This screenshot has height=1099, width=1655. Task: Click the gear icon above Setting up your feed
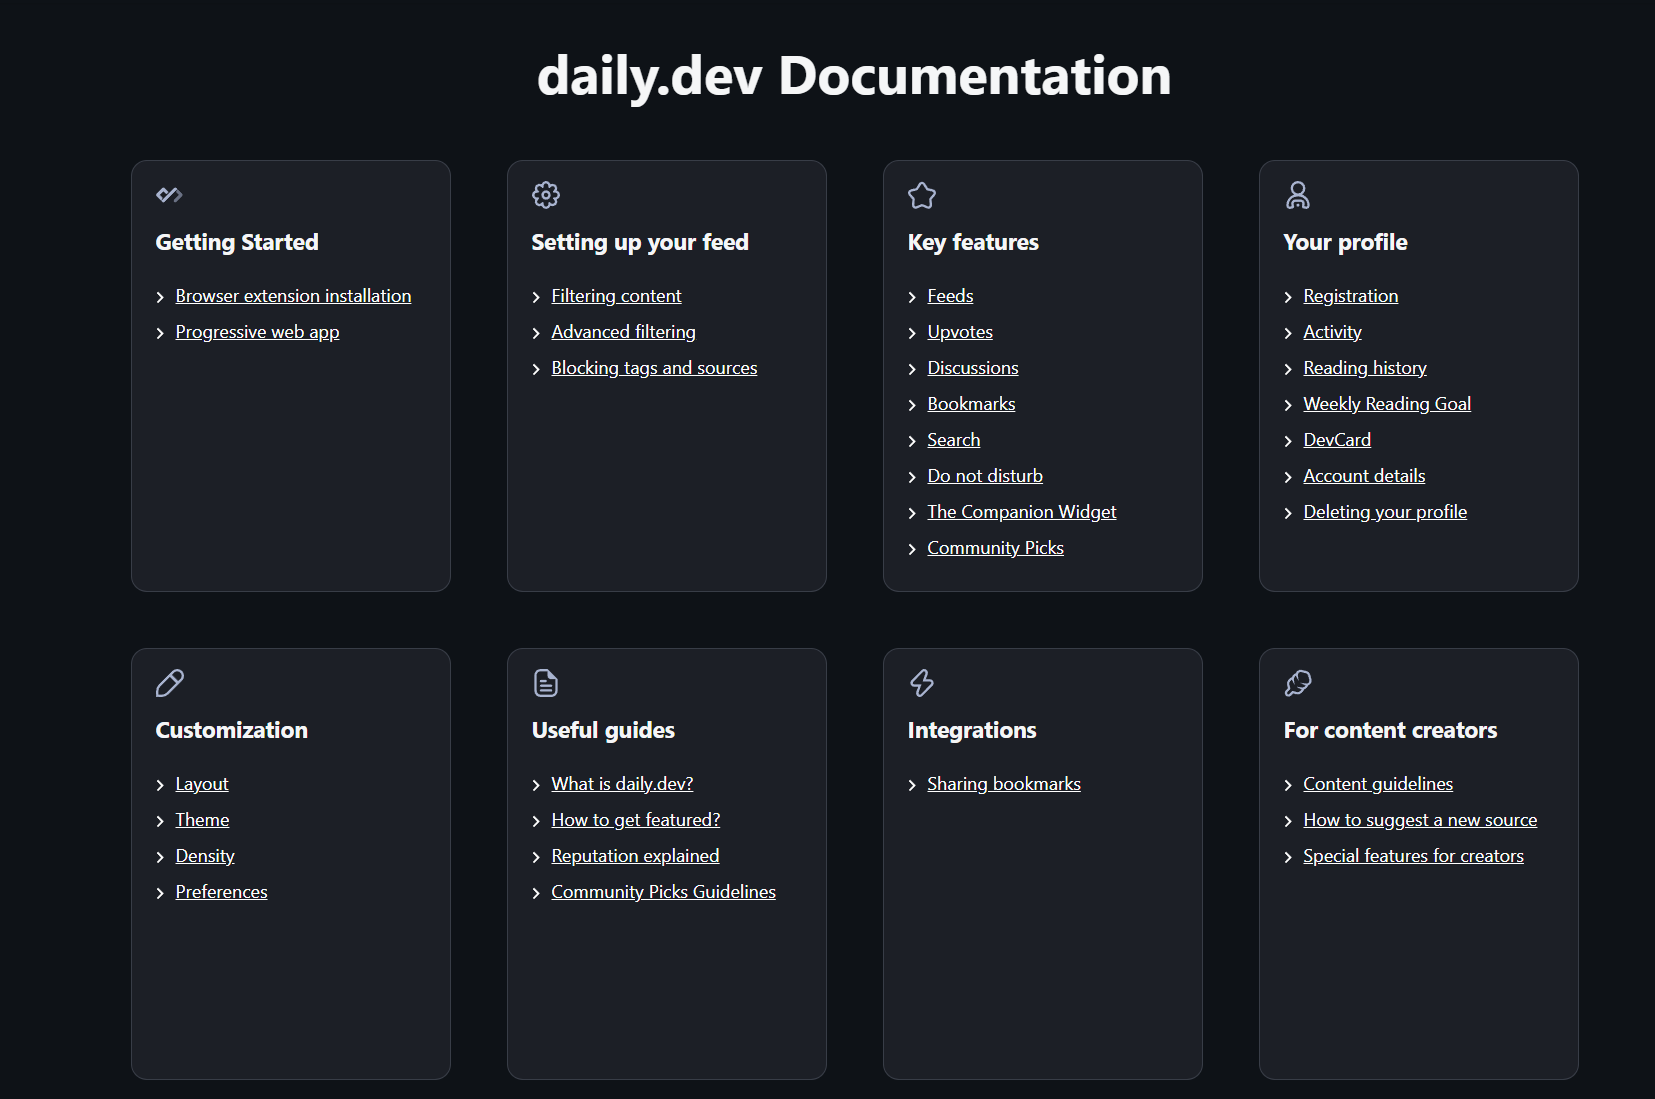point(546,195)
